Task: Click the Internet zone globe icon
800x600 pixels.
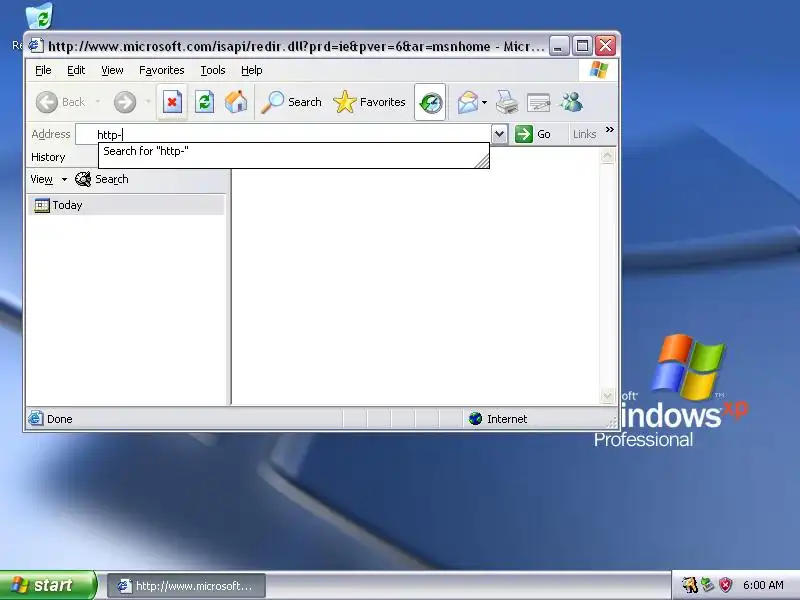Action: click(475, 419)
